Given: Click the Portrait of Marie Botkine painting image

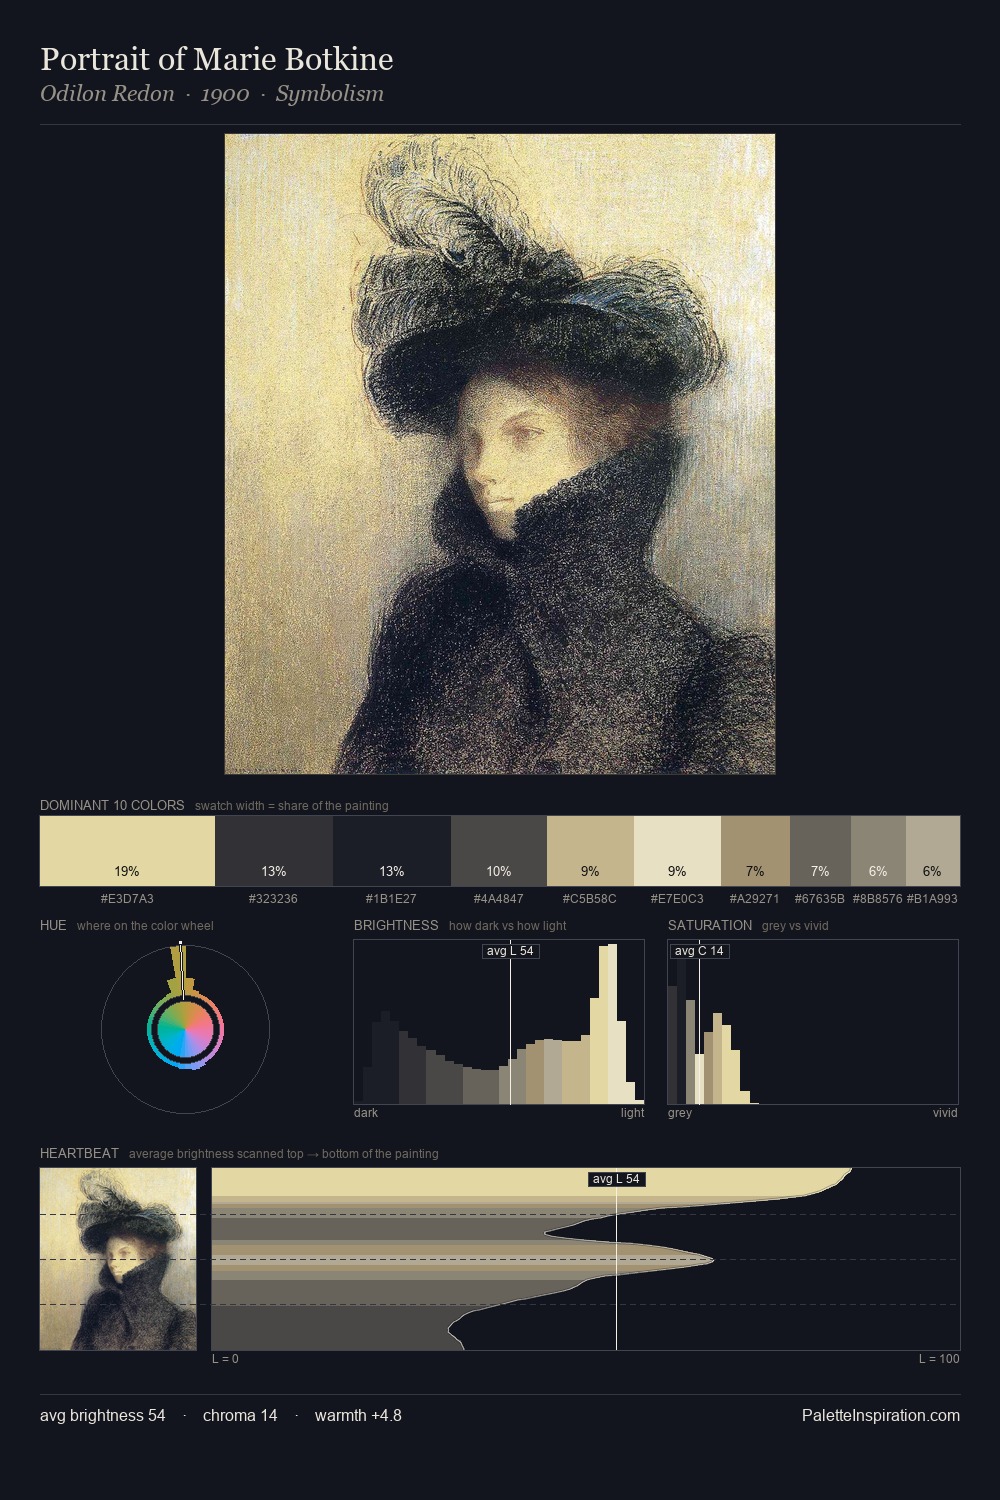Looking at the screenshot, I should (x=500, y=454).
